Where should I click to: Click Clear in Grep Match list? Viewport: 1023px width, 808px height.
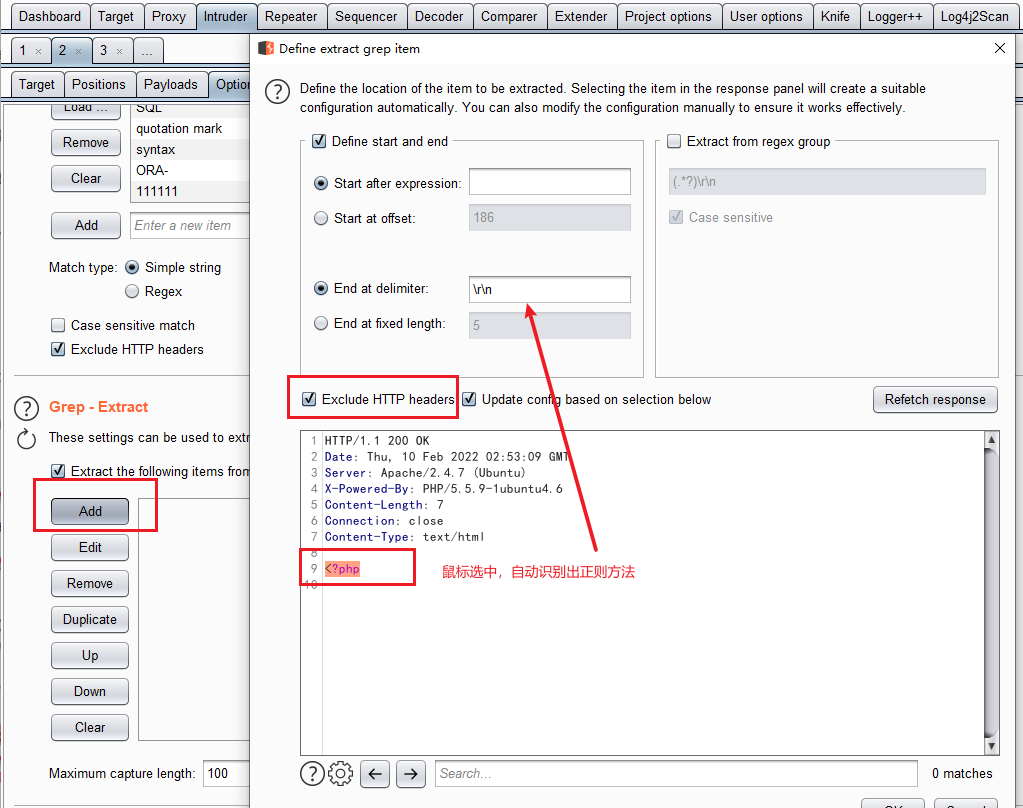(86, 178)
